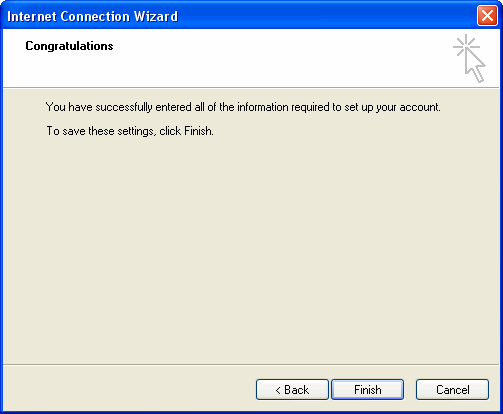Go to previous step with Back button
Viewport: 503px width, 414px height.
click(x=292, y=389)
